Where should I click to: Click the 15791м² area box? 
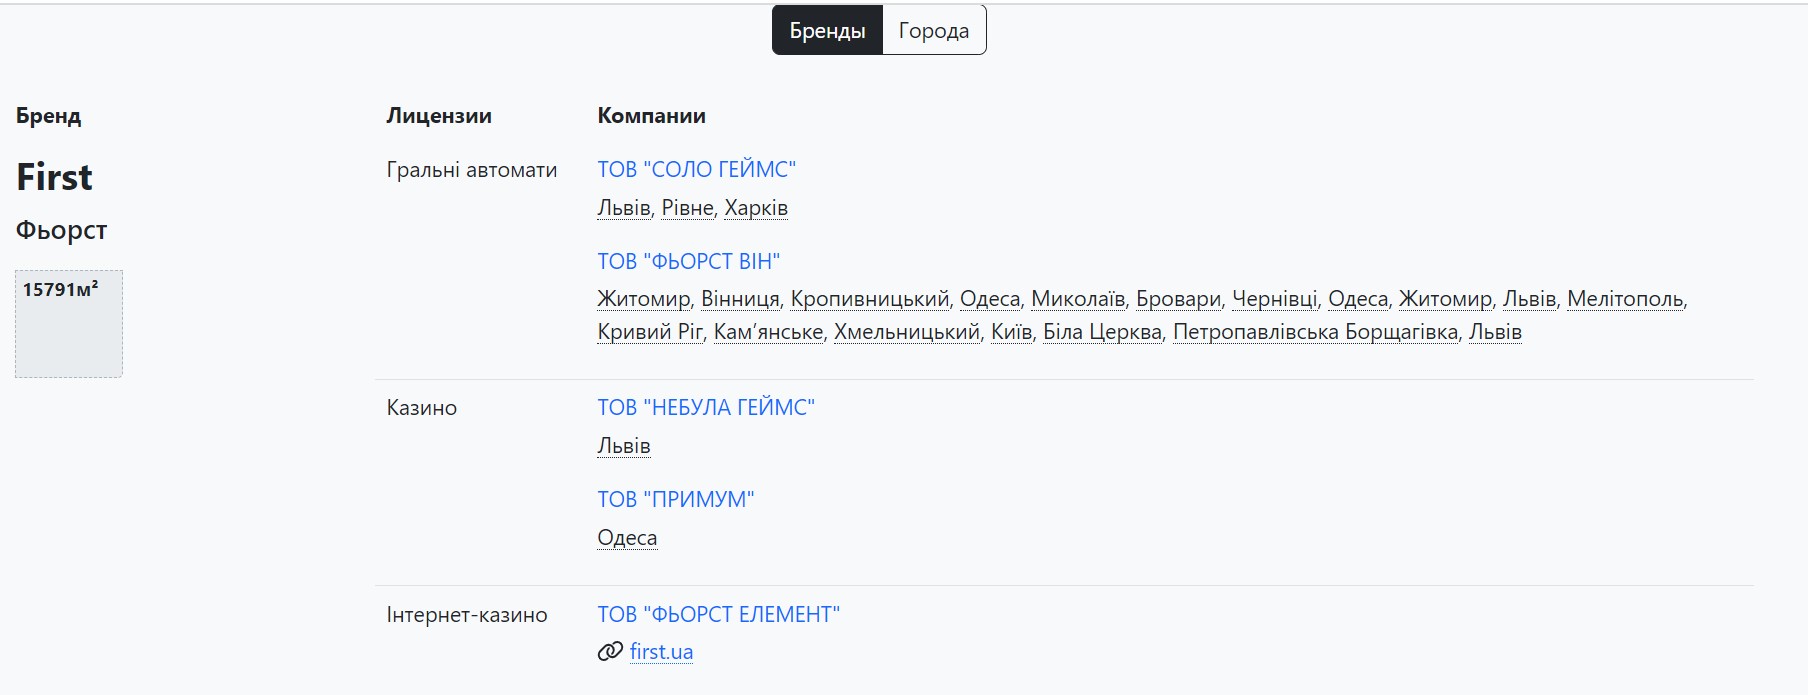(68, 323)
